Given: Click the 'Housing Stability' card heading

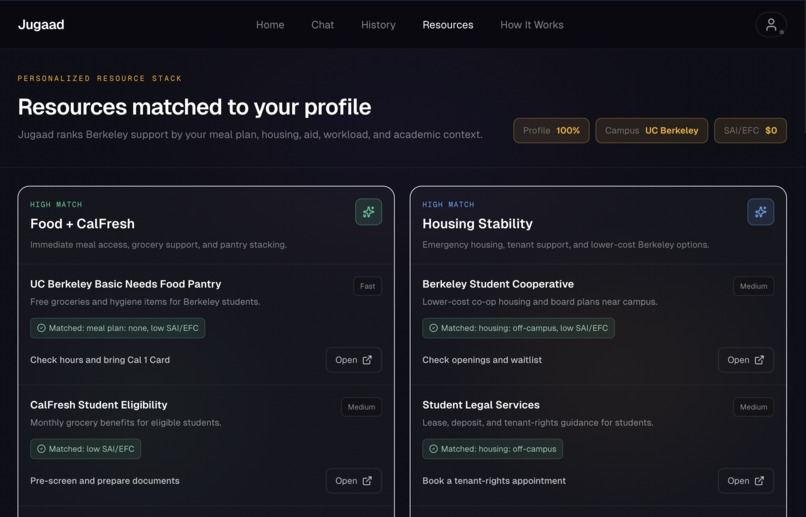Looking at the screenshot, I should click(x=478, y=224).
